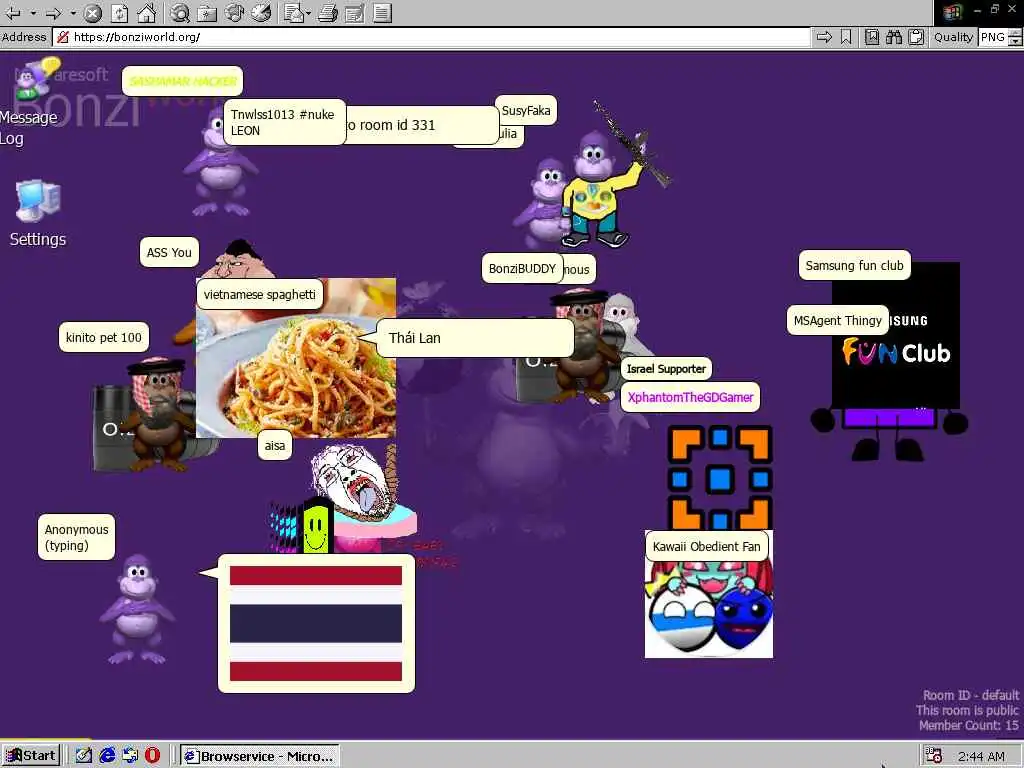Open the History toolbar icon

(x=261, y=12)
